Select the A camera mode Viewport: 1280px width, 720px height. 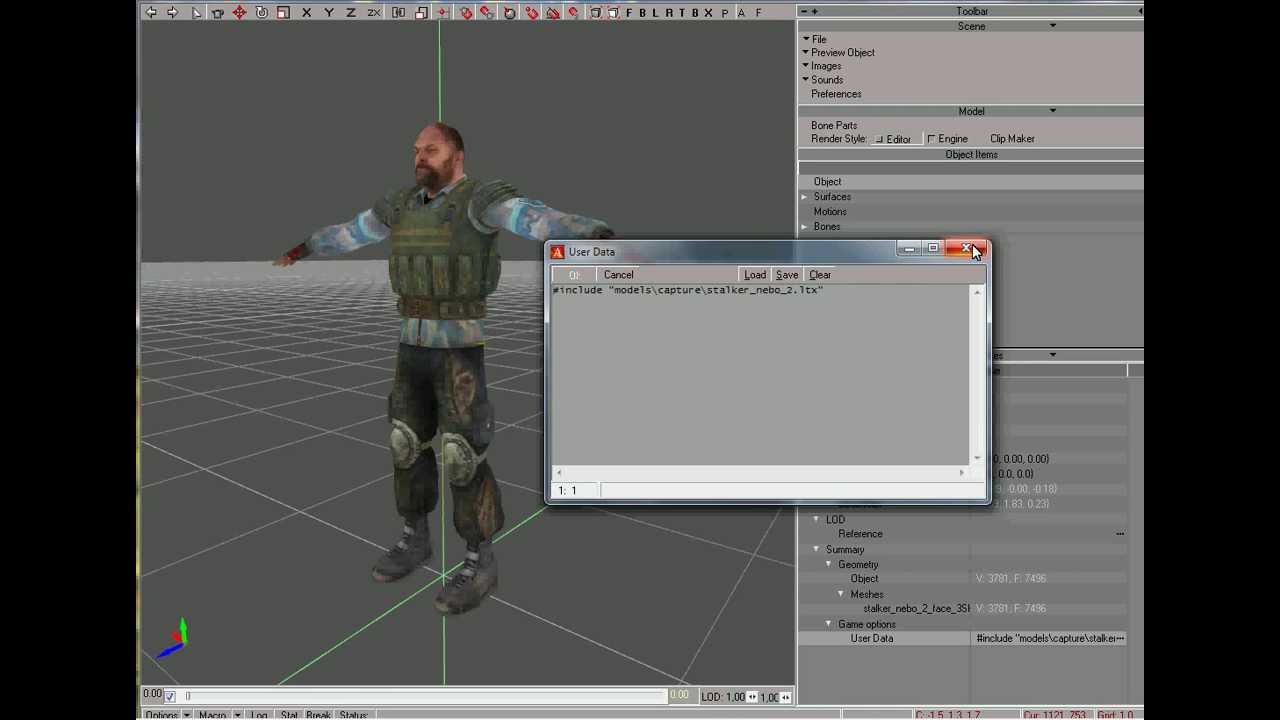pos(741,12)
